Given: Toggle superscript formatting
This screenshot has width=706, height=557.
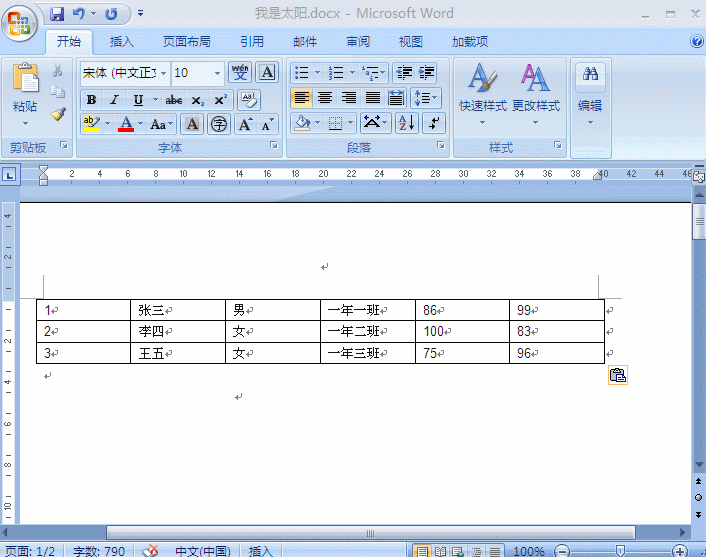Looking at the screenshot, I should coord(221,100).
